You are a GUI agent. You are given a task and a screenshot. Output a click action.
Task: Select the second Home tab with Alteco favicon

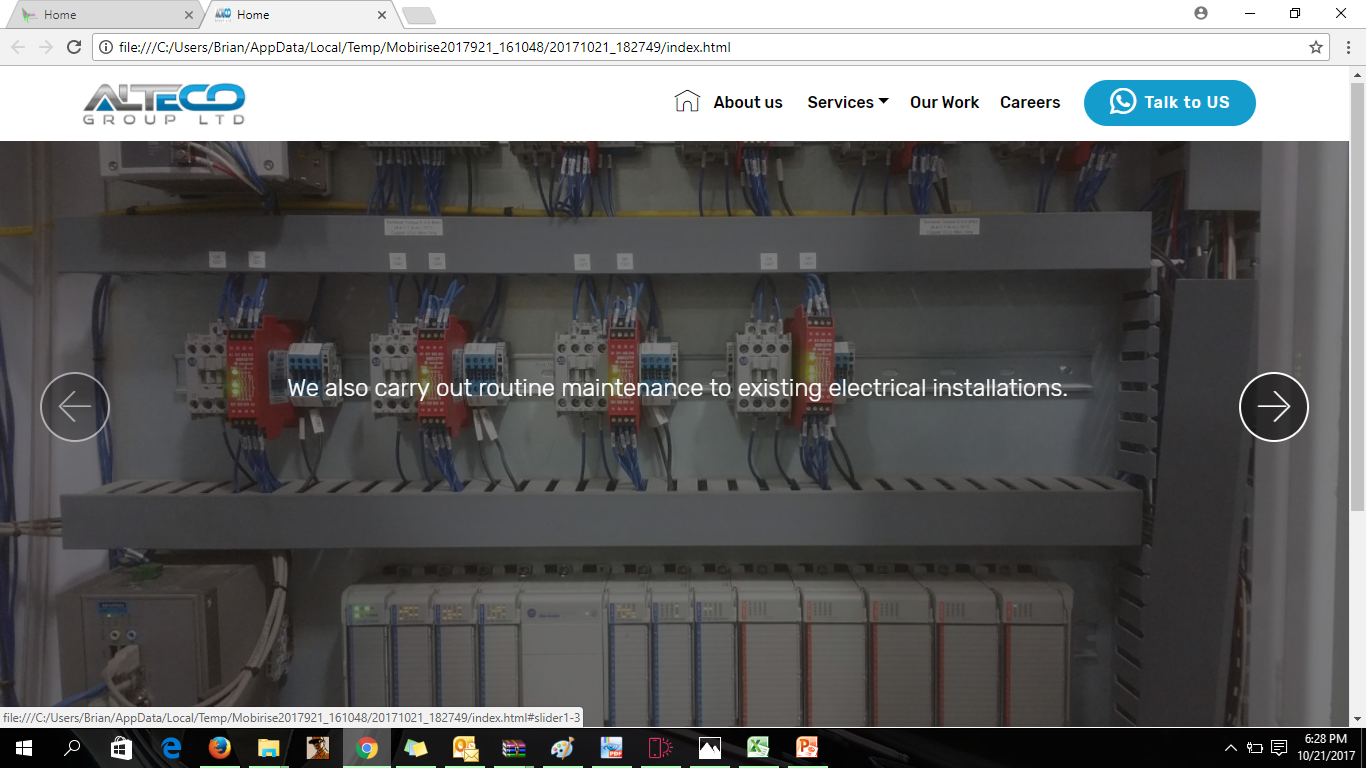click(300, 15)
